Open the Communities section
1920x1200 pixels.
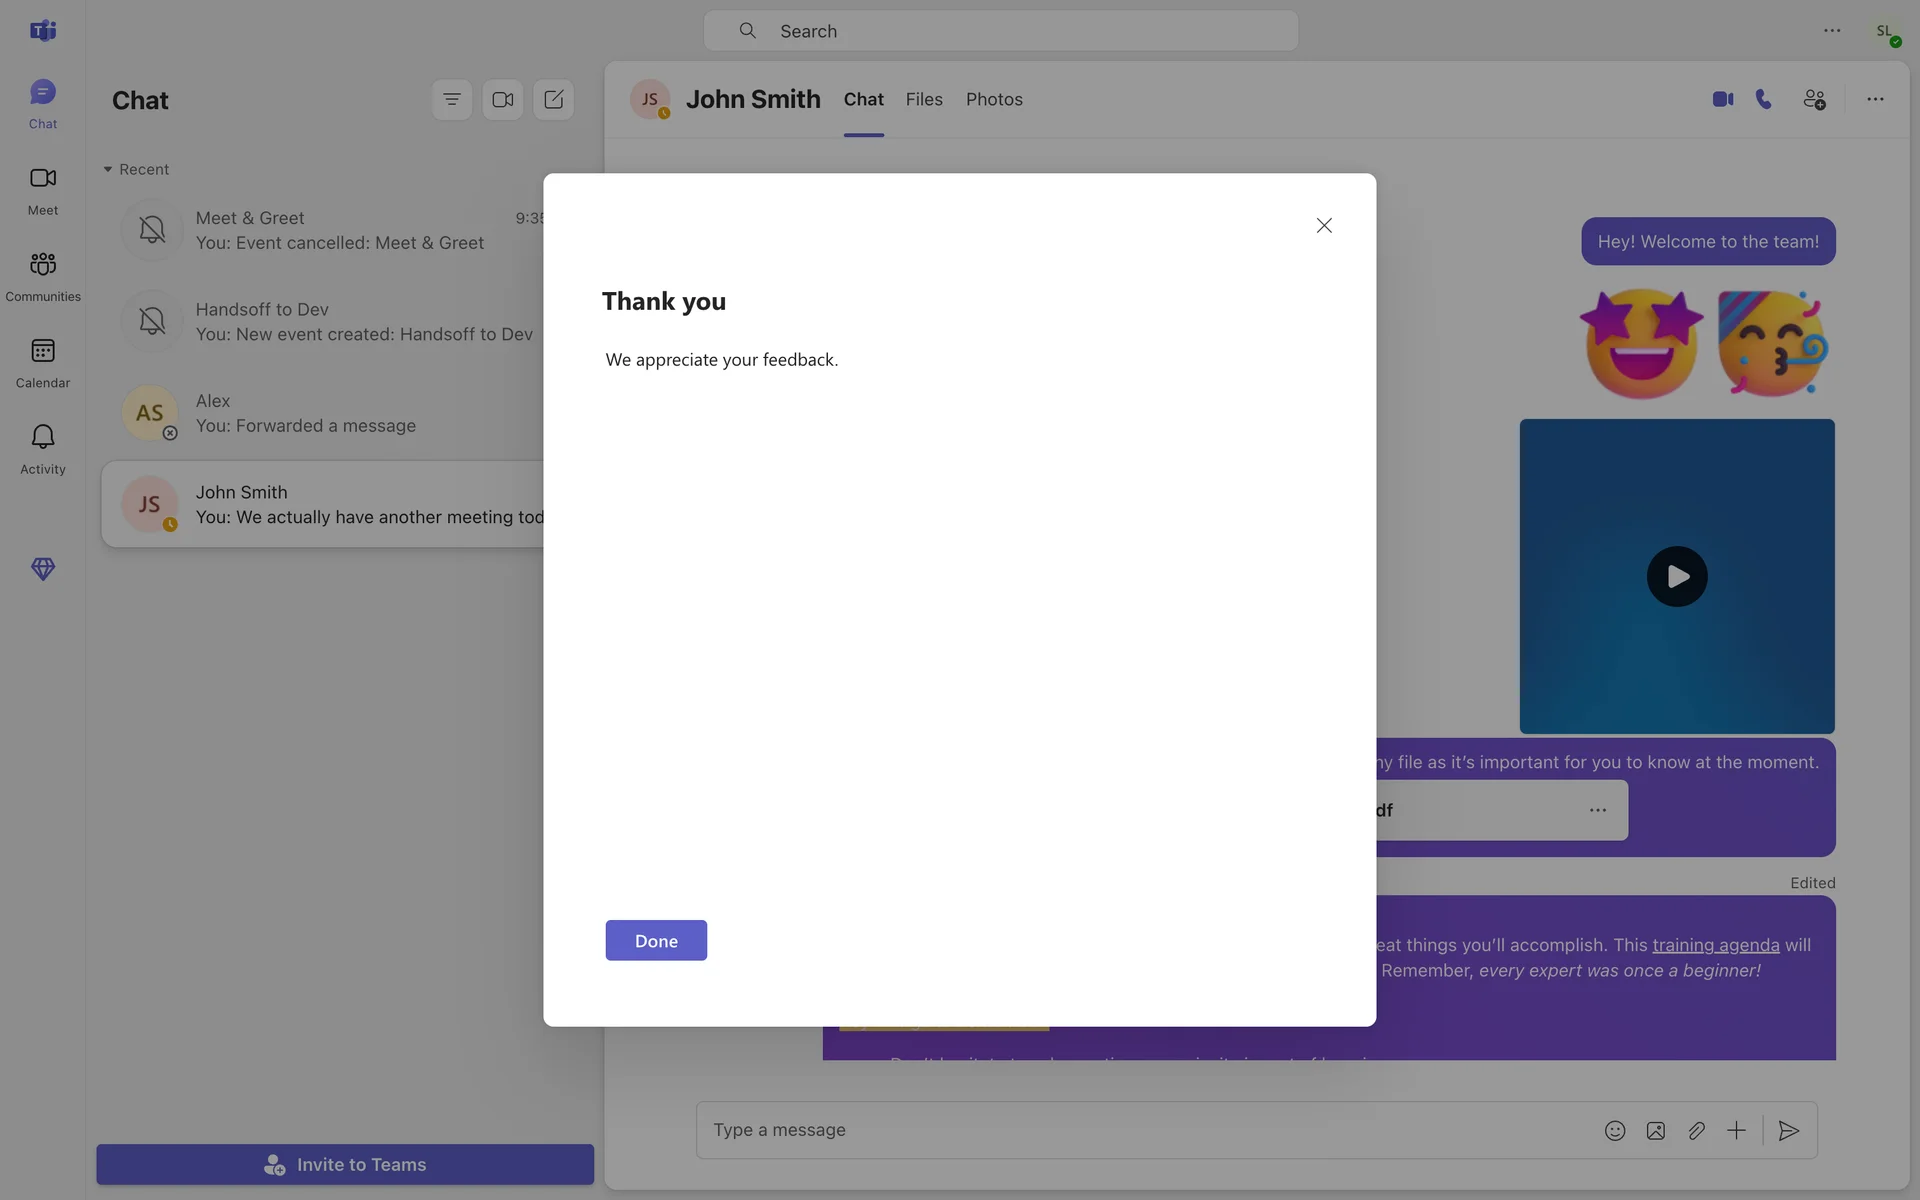(x=42, y=276)
